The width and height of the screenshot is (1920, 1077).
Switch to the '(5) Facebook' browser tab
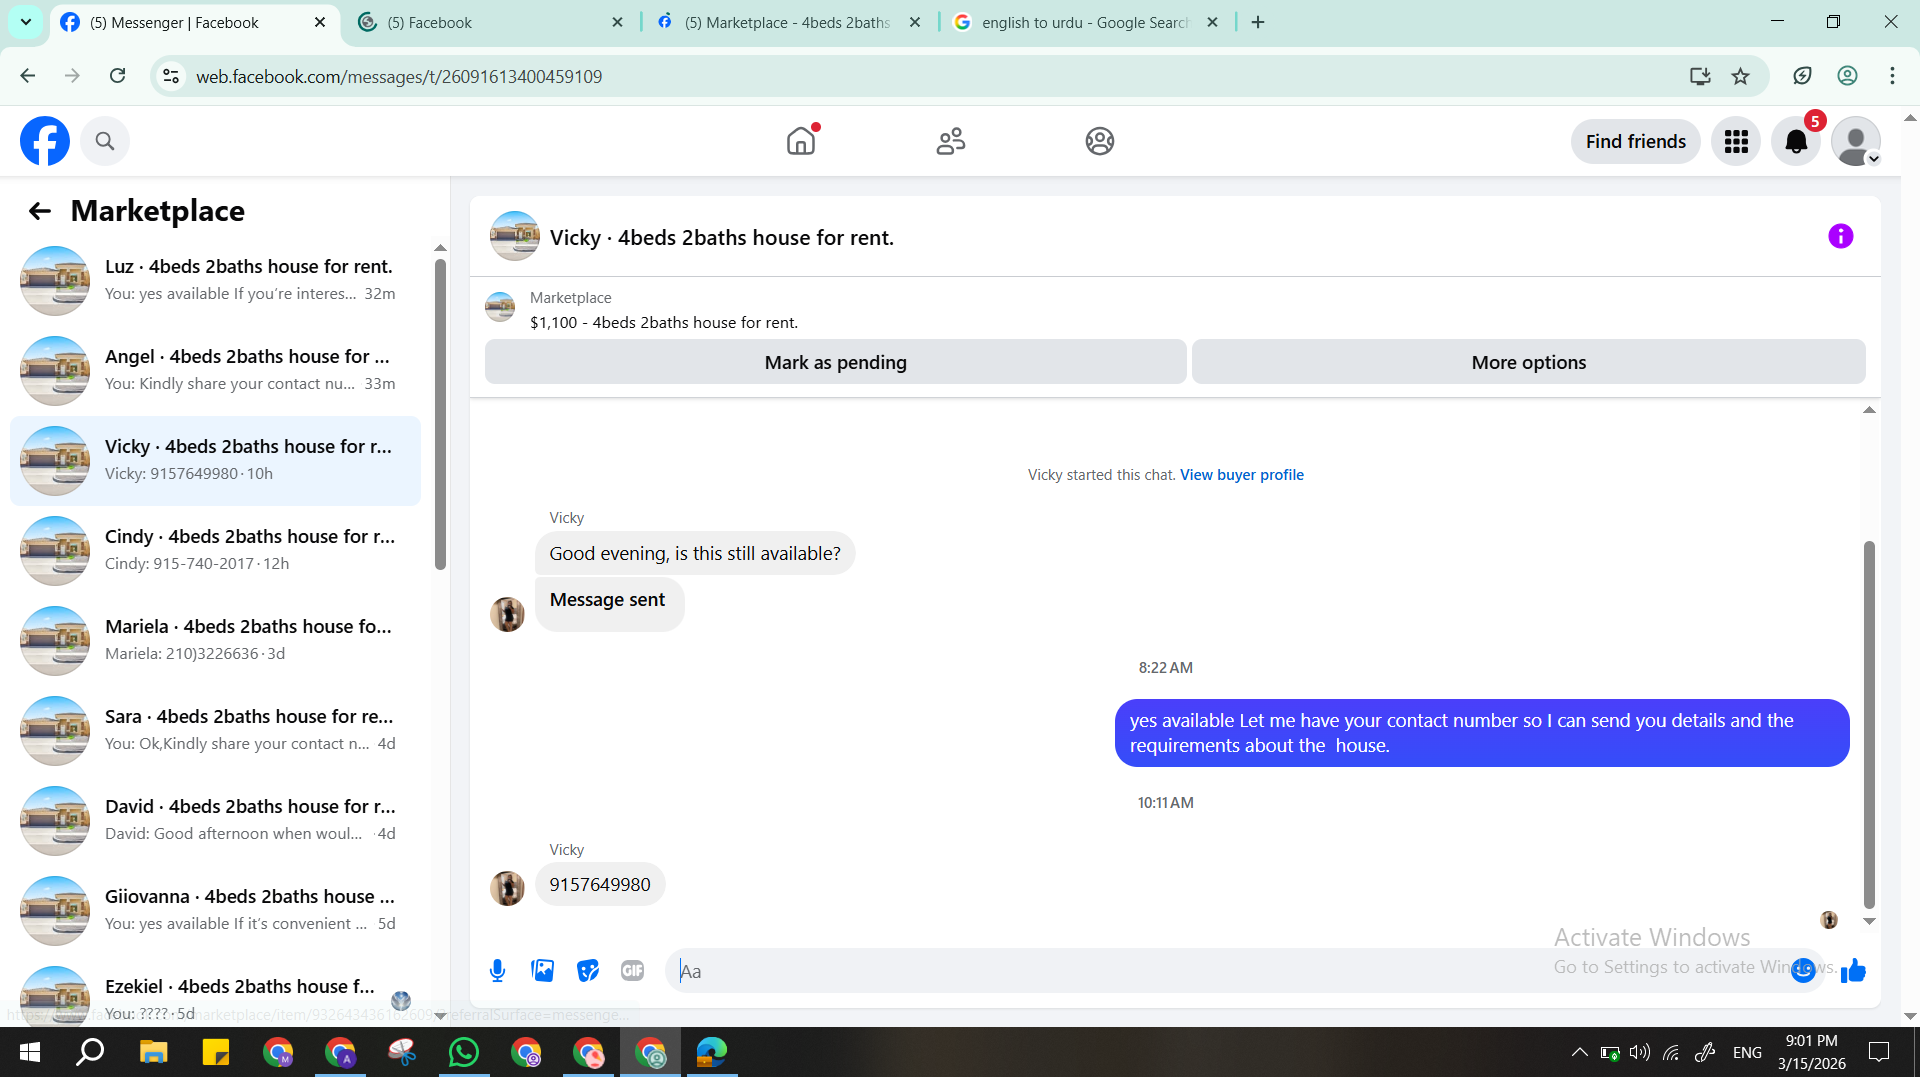tap(490, 22)
